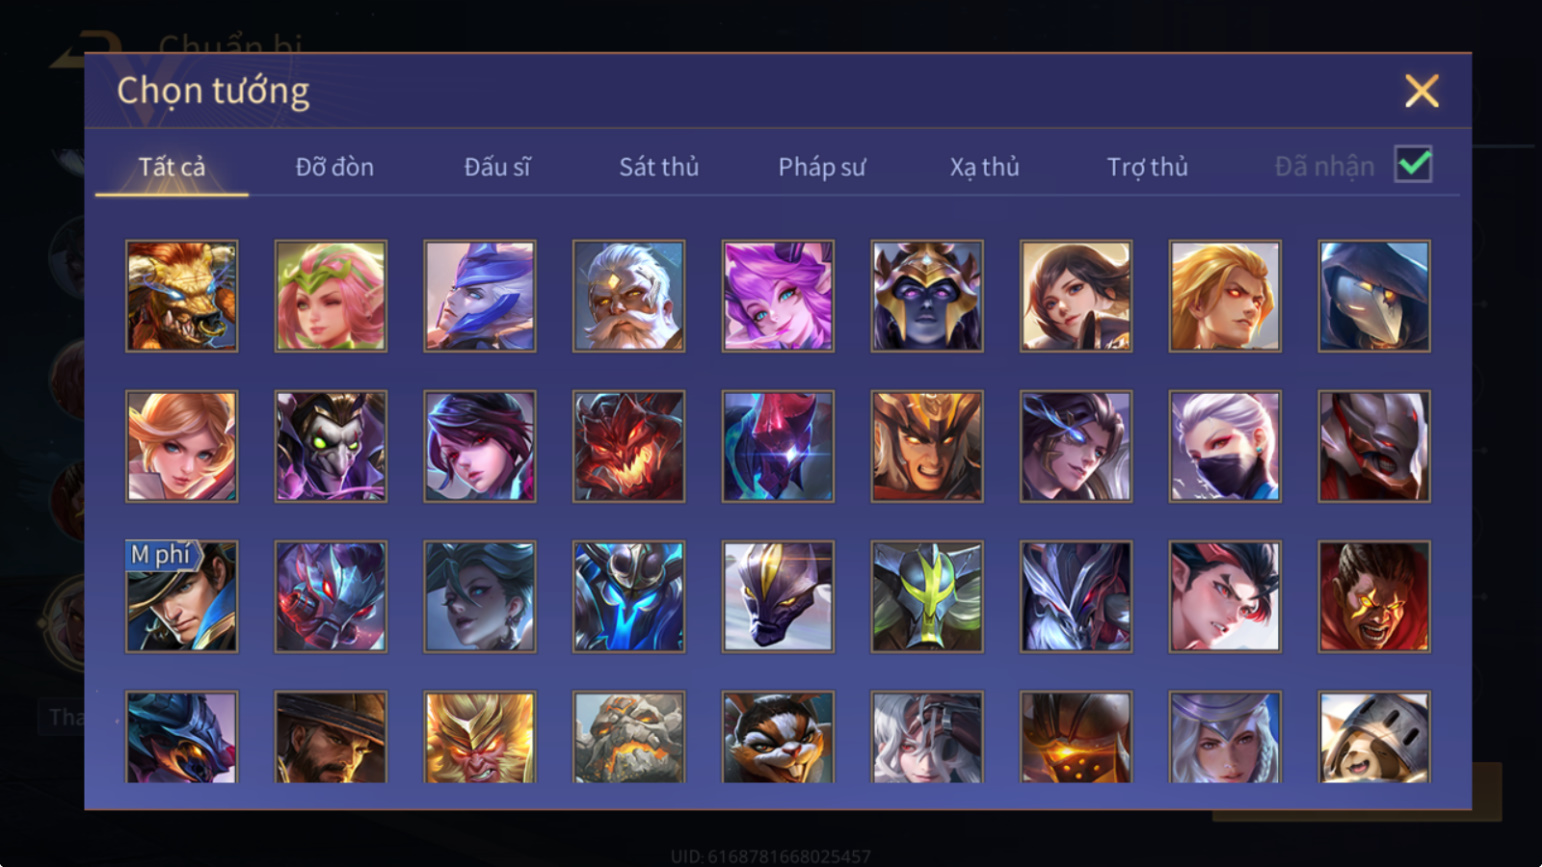Close the 'Chọn tướng' dialog
Screen dimensions: 1542x867
pos(1421,91)
